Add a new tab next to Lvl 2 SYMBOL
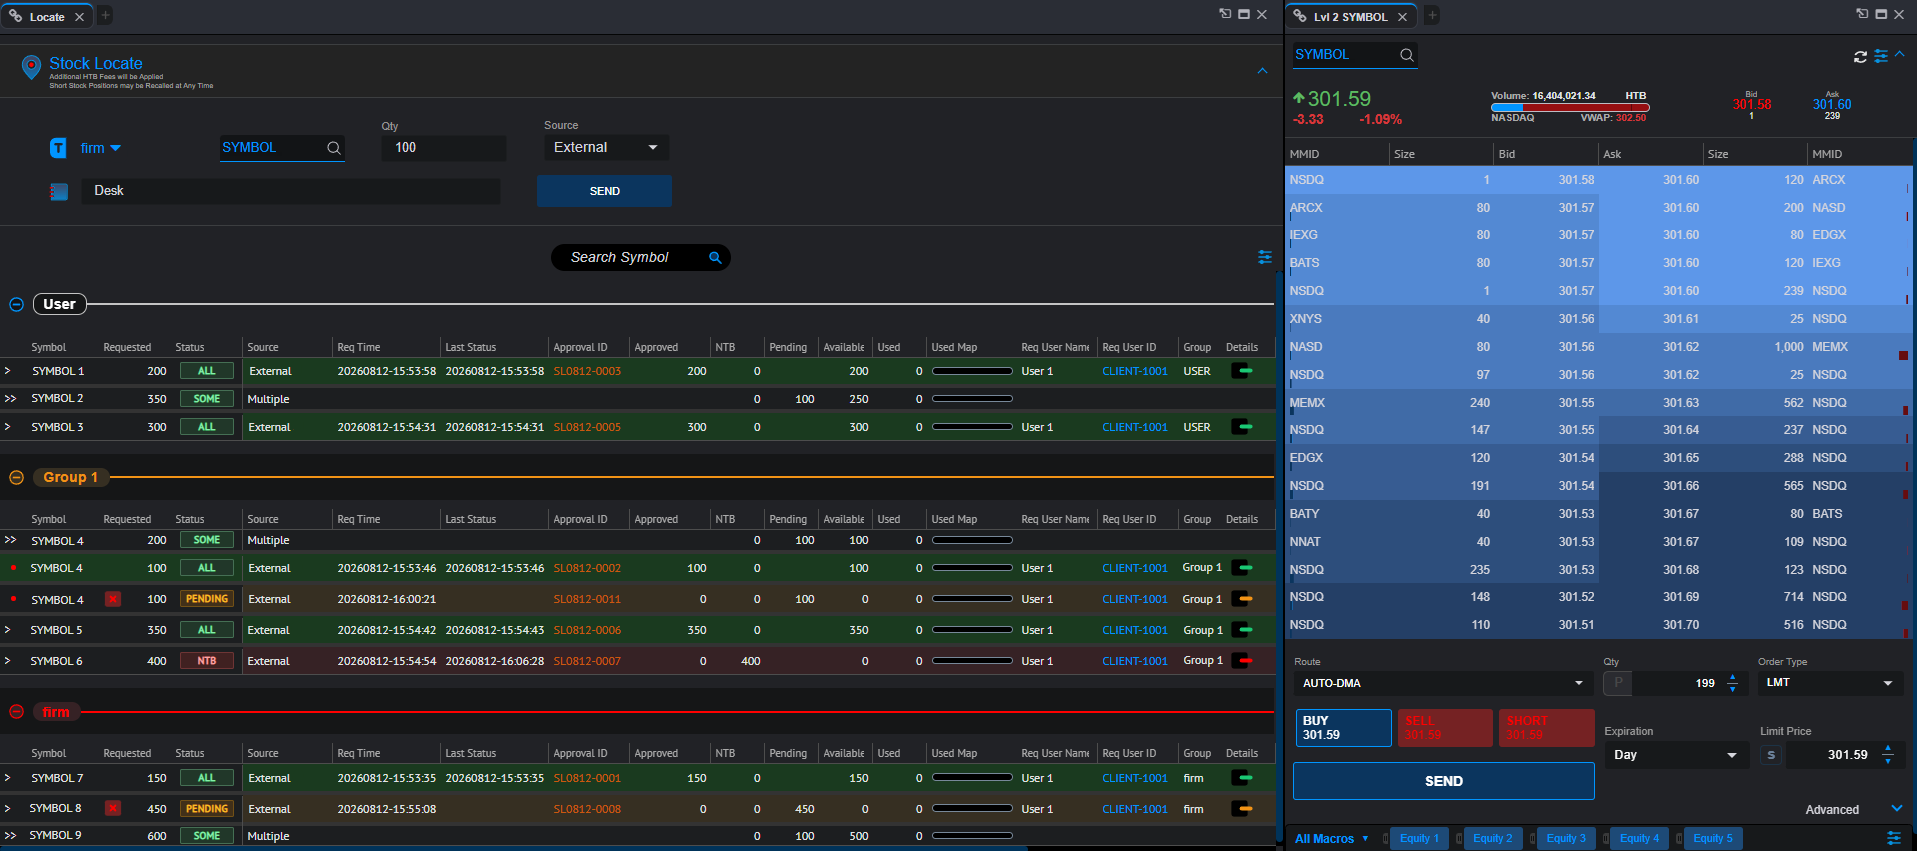Screen dimensions: 1917x851 (1432, 15)
